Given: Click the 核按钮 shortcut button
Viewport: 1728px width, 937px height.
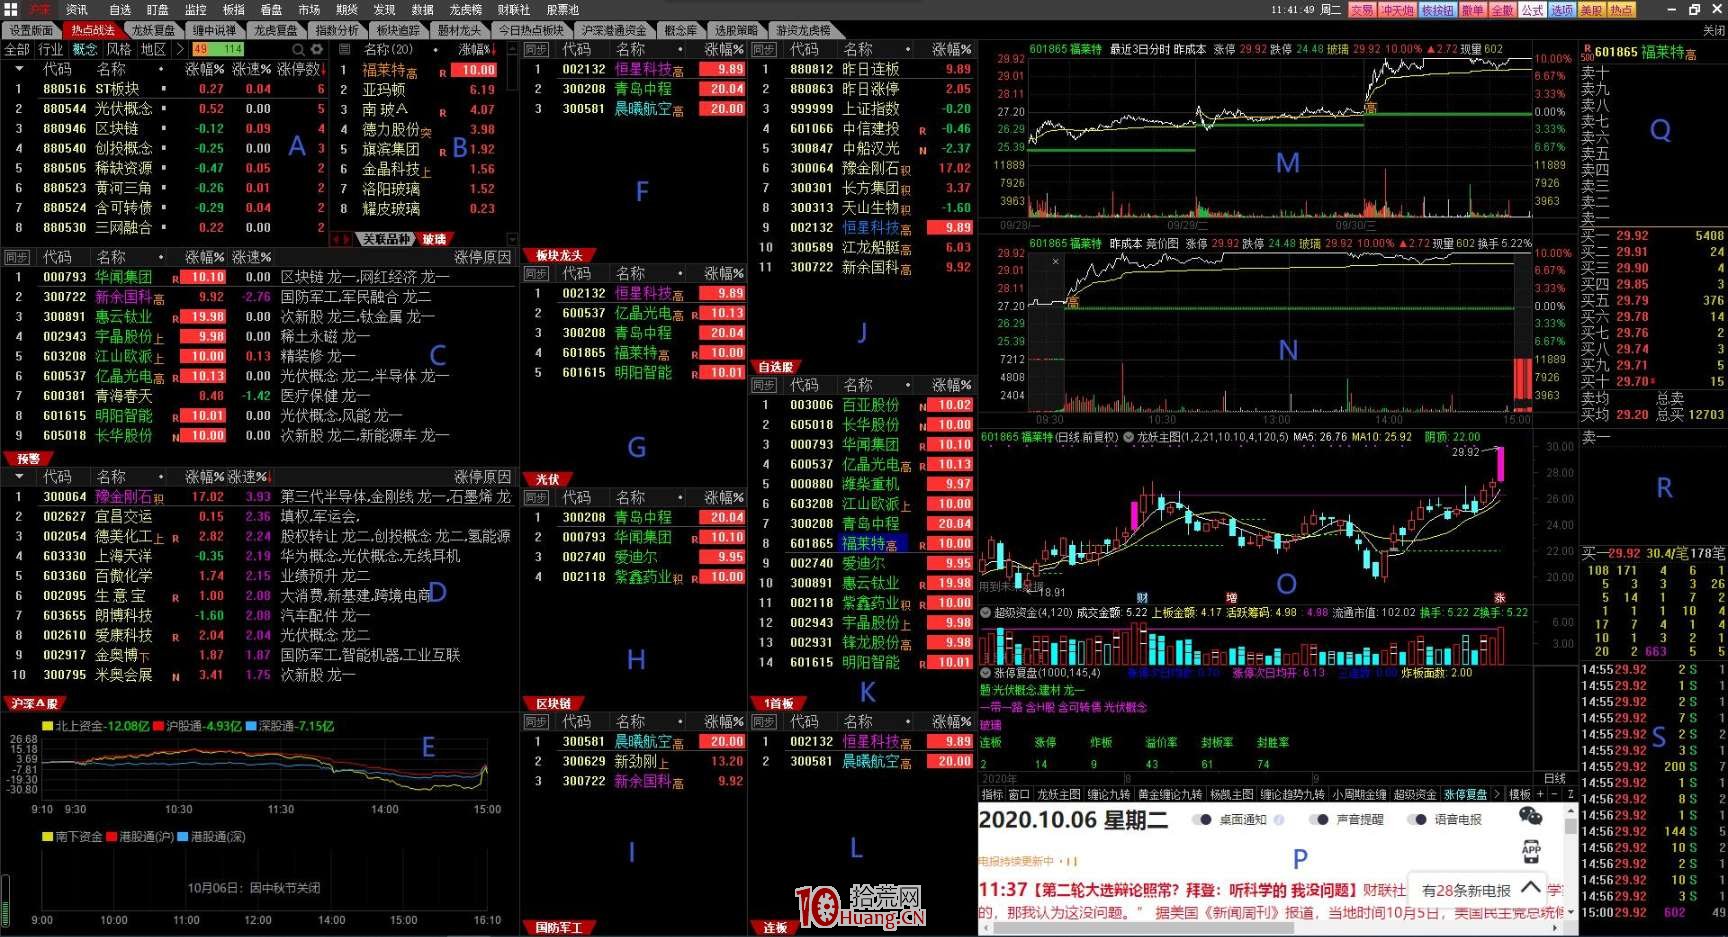Looking at the screenshot, I should [x=1438, y=10].
